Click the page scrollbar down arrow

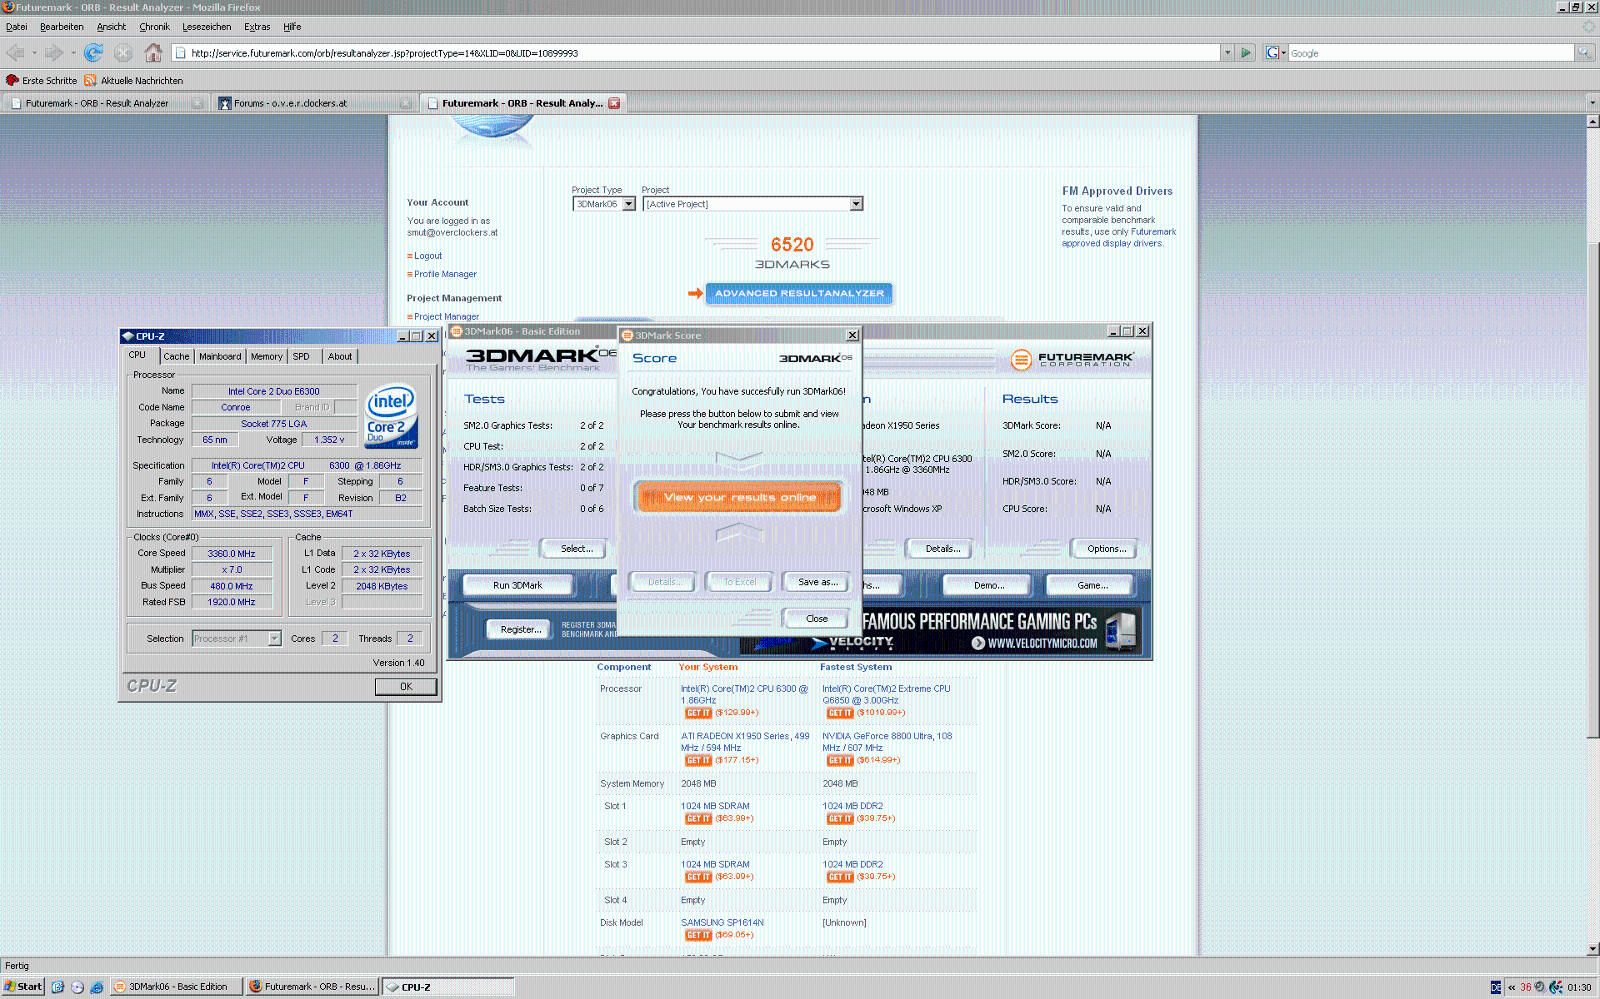tap(1592, 949)
